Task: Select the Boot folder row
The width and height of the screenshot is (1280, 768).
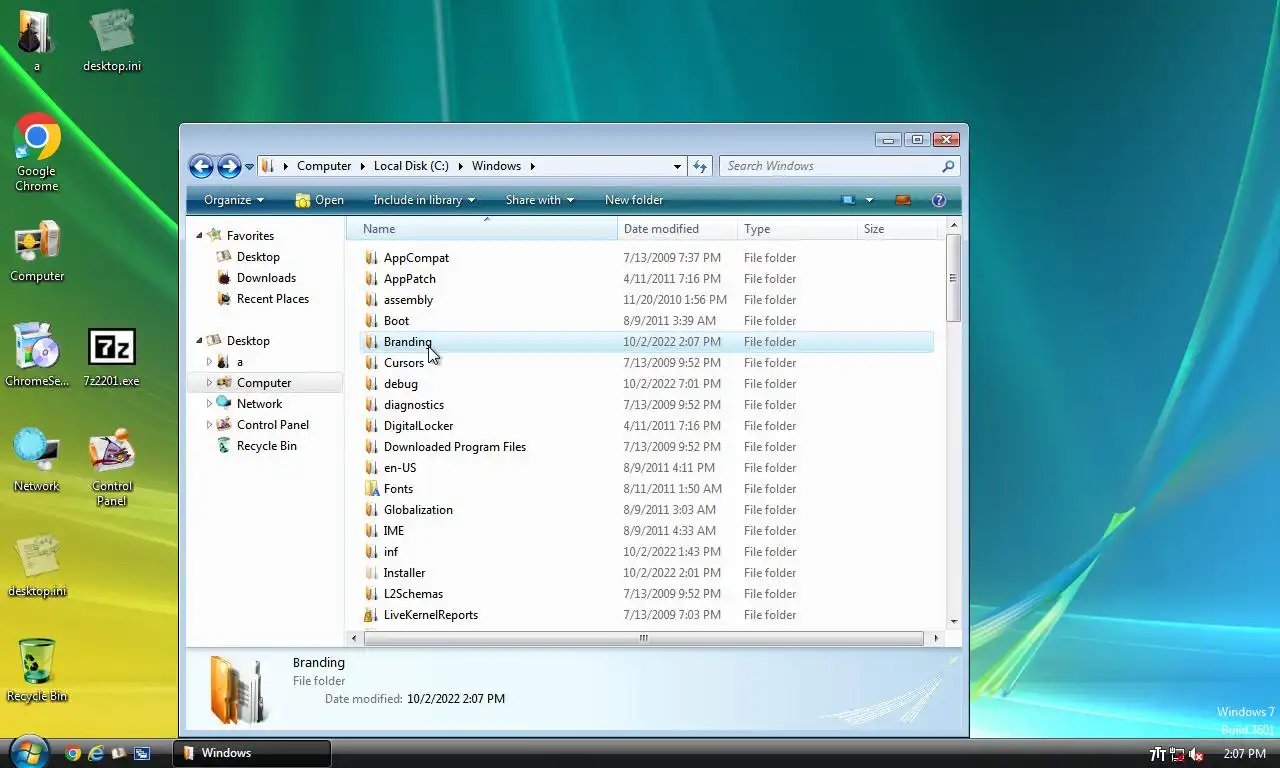Action: [646, 321]
